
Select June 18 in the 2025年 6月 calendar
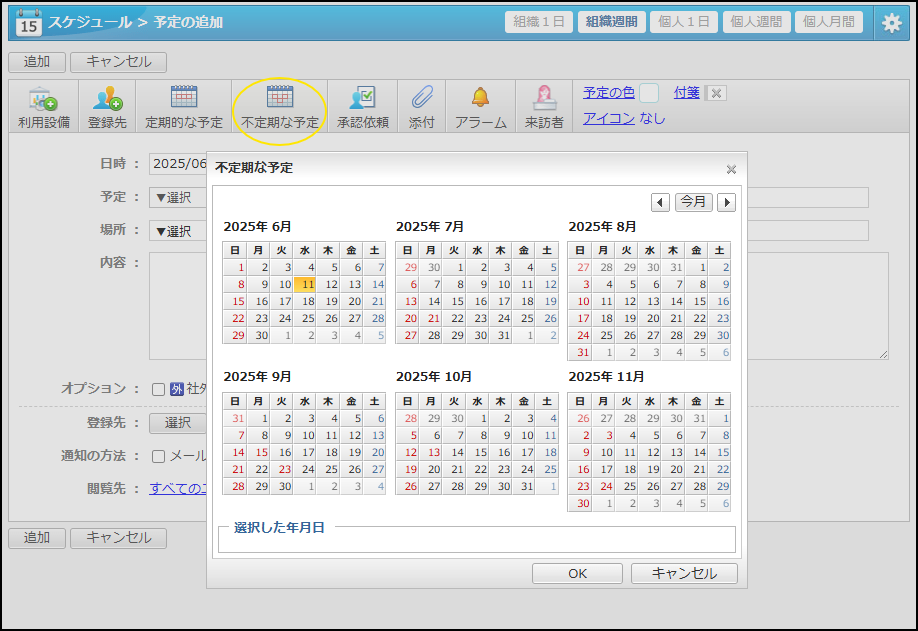[304, 301]
